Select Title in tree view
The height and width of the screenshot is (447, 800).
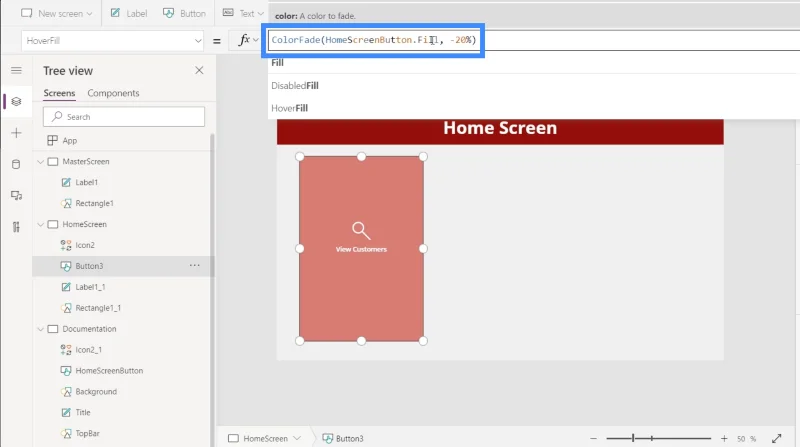83,412
